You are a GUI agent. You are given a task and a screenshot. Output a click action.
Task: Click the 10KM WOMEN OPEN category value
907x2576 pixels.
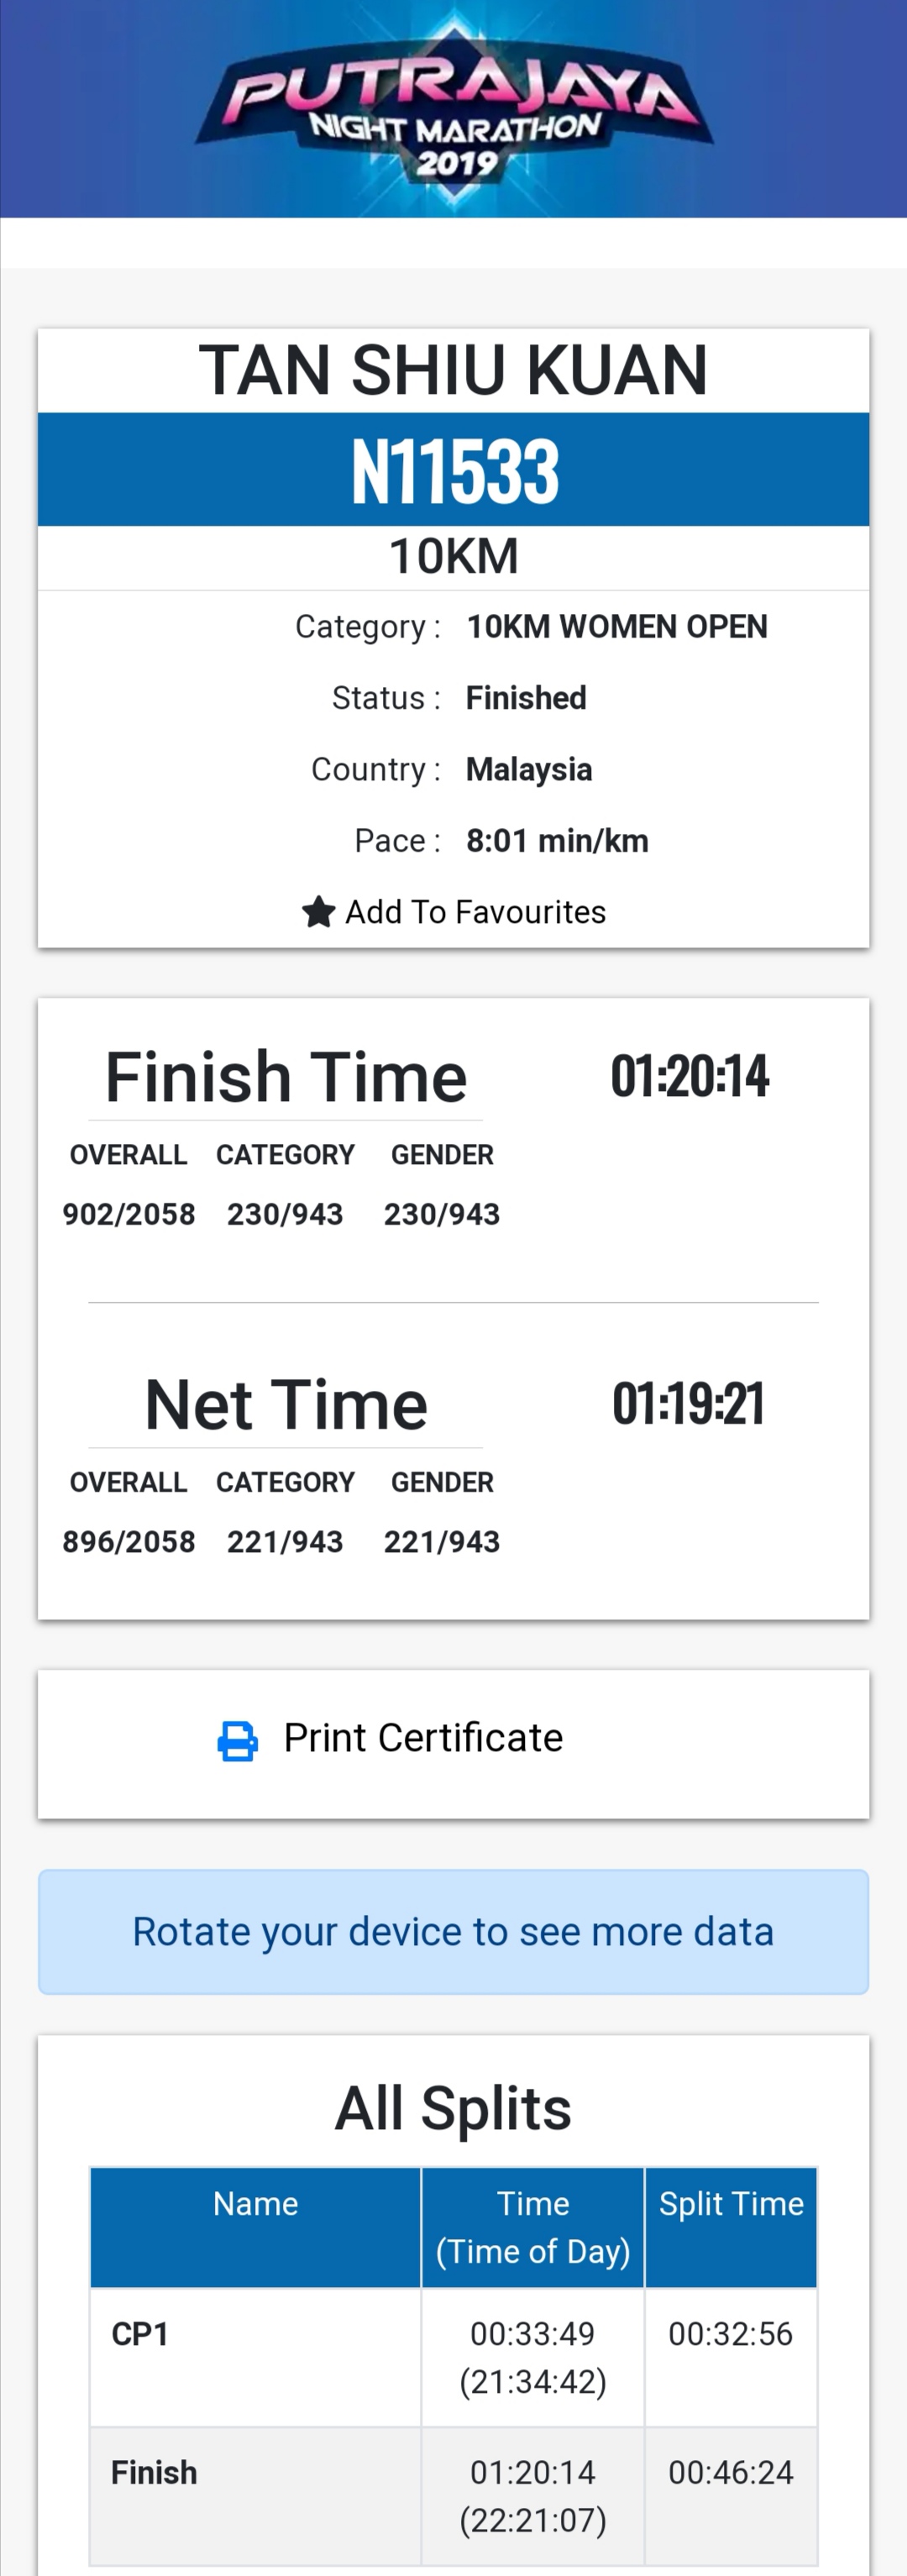[617, 627]
